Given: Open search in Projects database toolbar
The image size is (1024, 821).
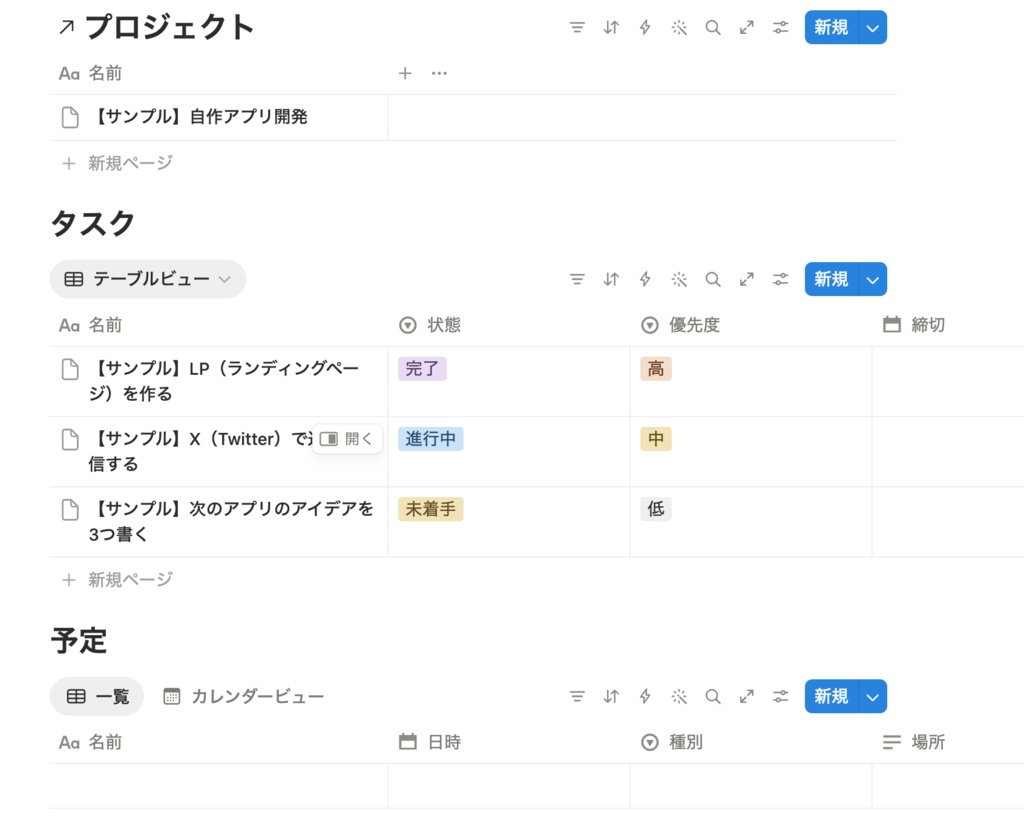Looking at the screenshot, I should click(x=712, y=27).
